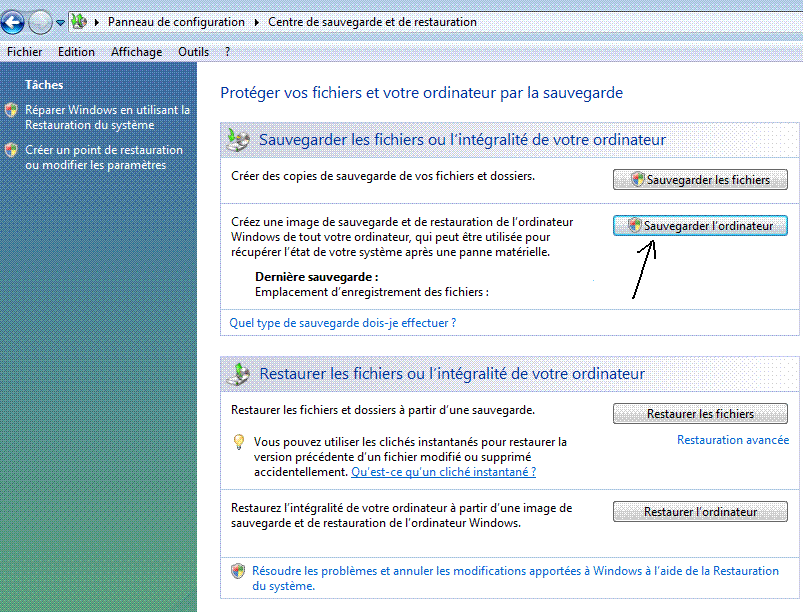803x612 pixels.
Task: Click the Restaurer les fichiers button
Action: (700, 413)
